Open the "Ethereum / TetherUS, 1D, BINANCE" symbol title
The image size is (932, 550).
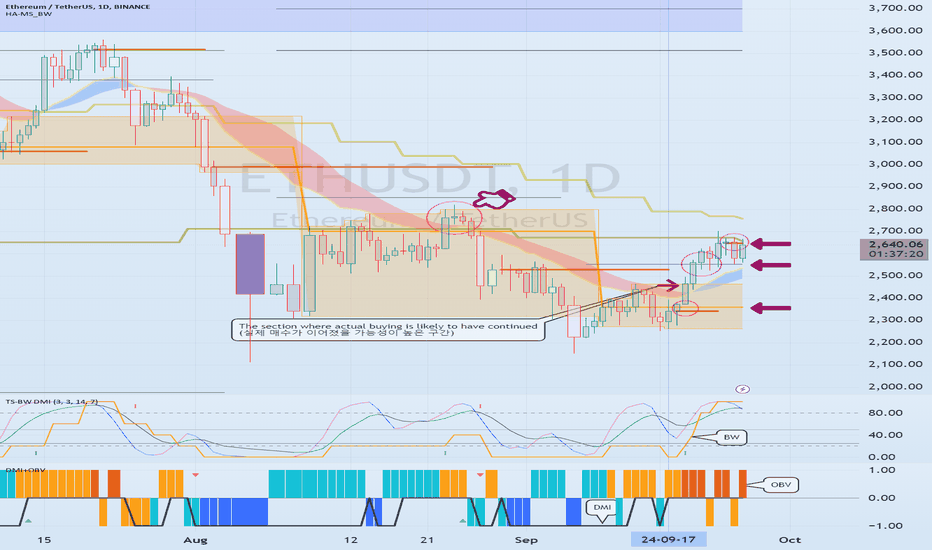coord(77,7)
